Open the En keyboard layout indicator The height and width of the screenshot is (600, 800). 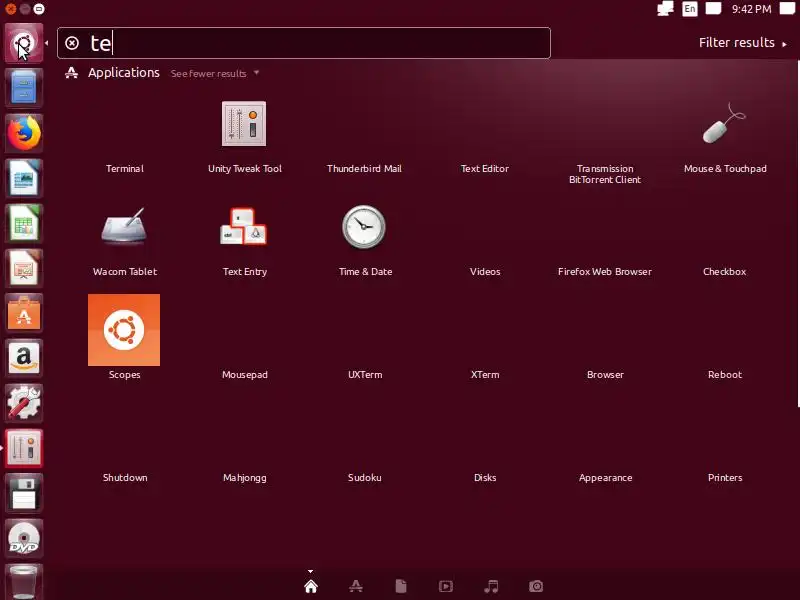click(690, 9)
